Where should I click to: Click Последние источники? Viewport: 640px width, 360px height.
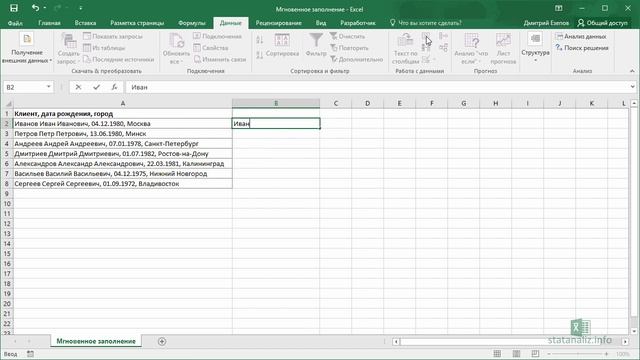point(118,59)
